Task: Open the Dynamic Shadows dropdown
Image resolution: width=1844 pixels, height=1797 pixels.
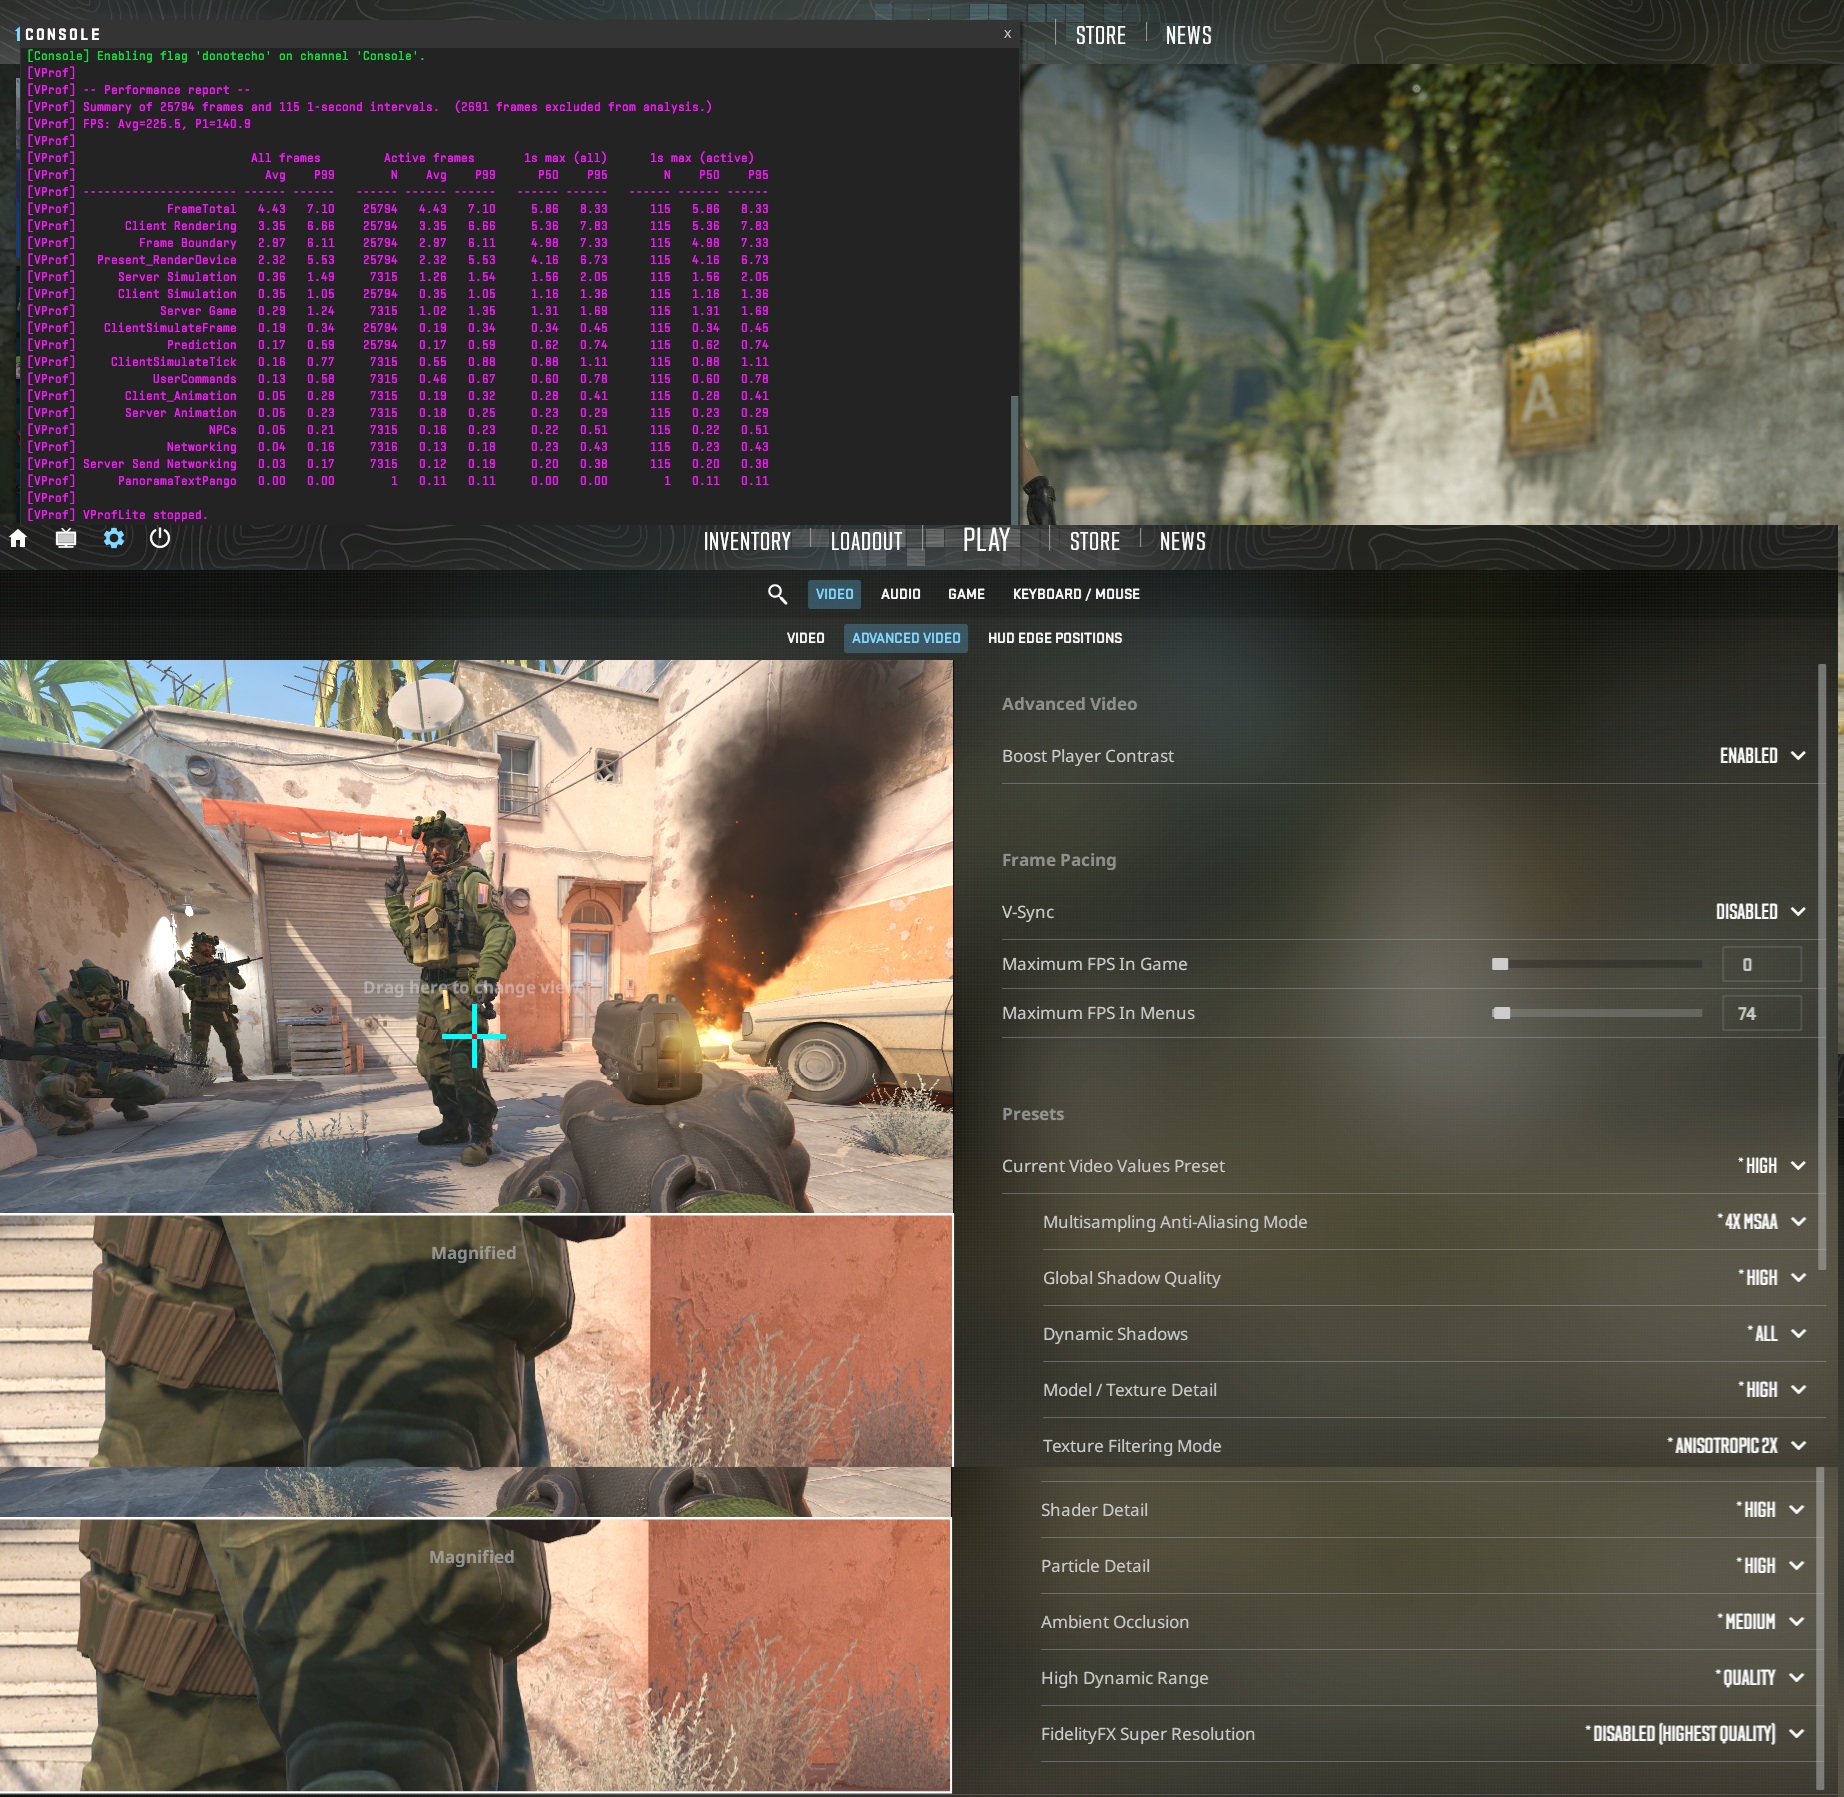Action: 1776,1334
